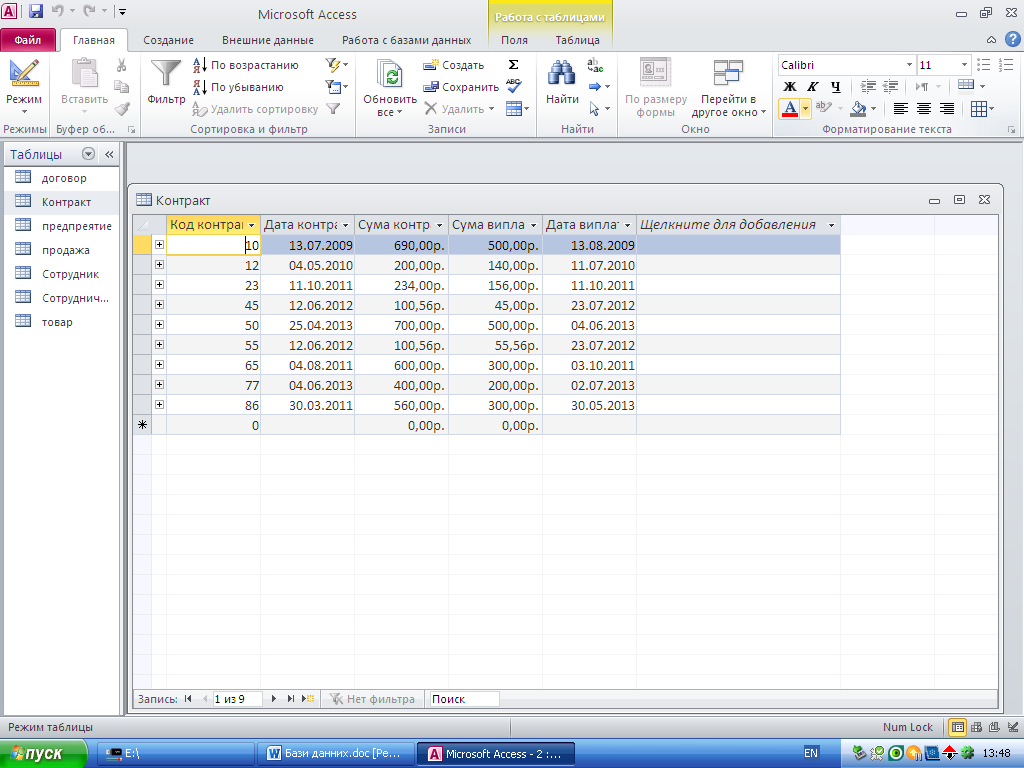The image size is (1024, 768).
Task: Open the Сума випла column dropdown arrow
Action: [534, 225]
